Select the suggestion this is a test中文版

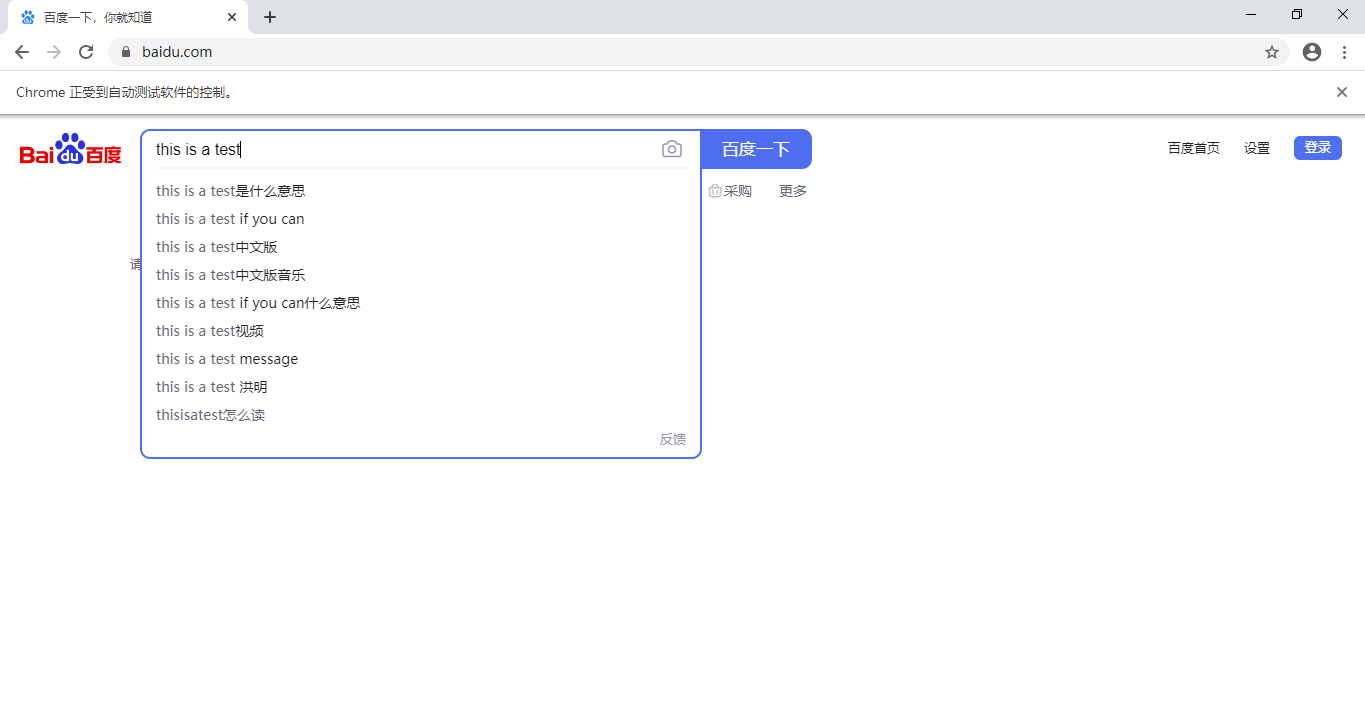click(216, 246)
